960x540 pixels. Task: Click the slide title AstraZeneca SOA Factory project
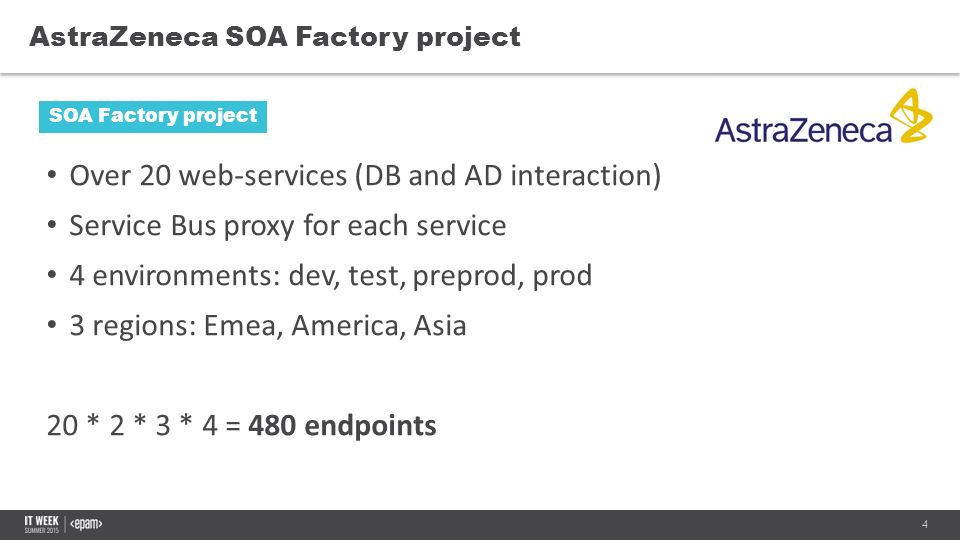(x=275, y=37)
